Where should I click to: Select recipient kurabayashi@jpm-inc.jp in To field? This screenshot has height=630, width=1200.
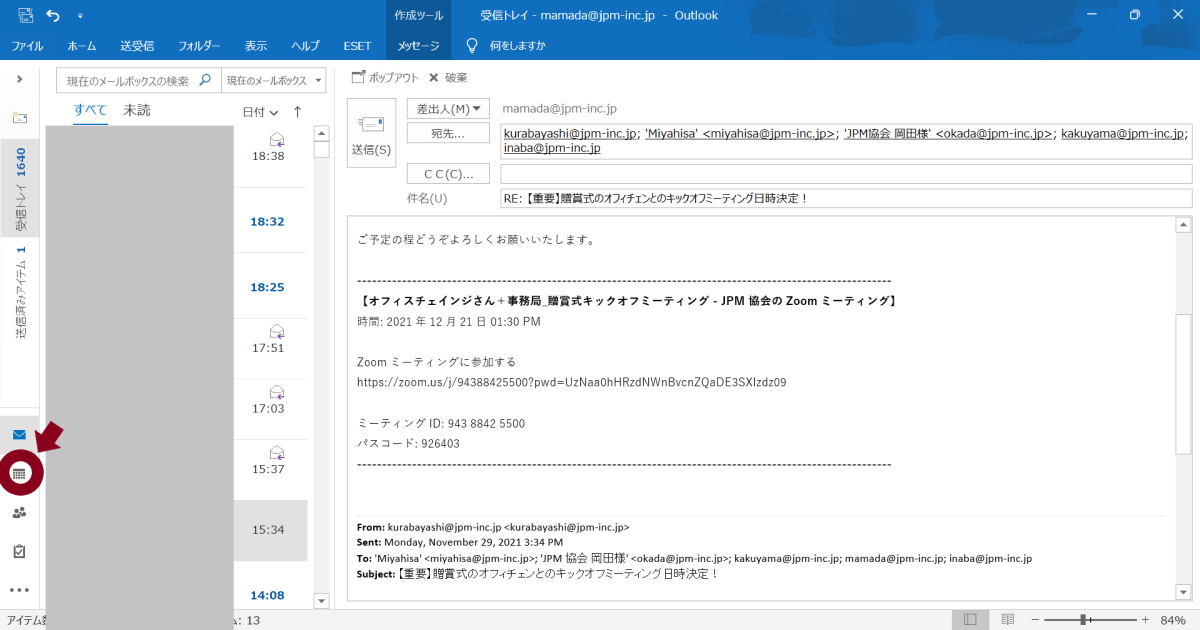570,133
